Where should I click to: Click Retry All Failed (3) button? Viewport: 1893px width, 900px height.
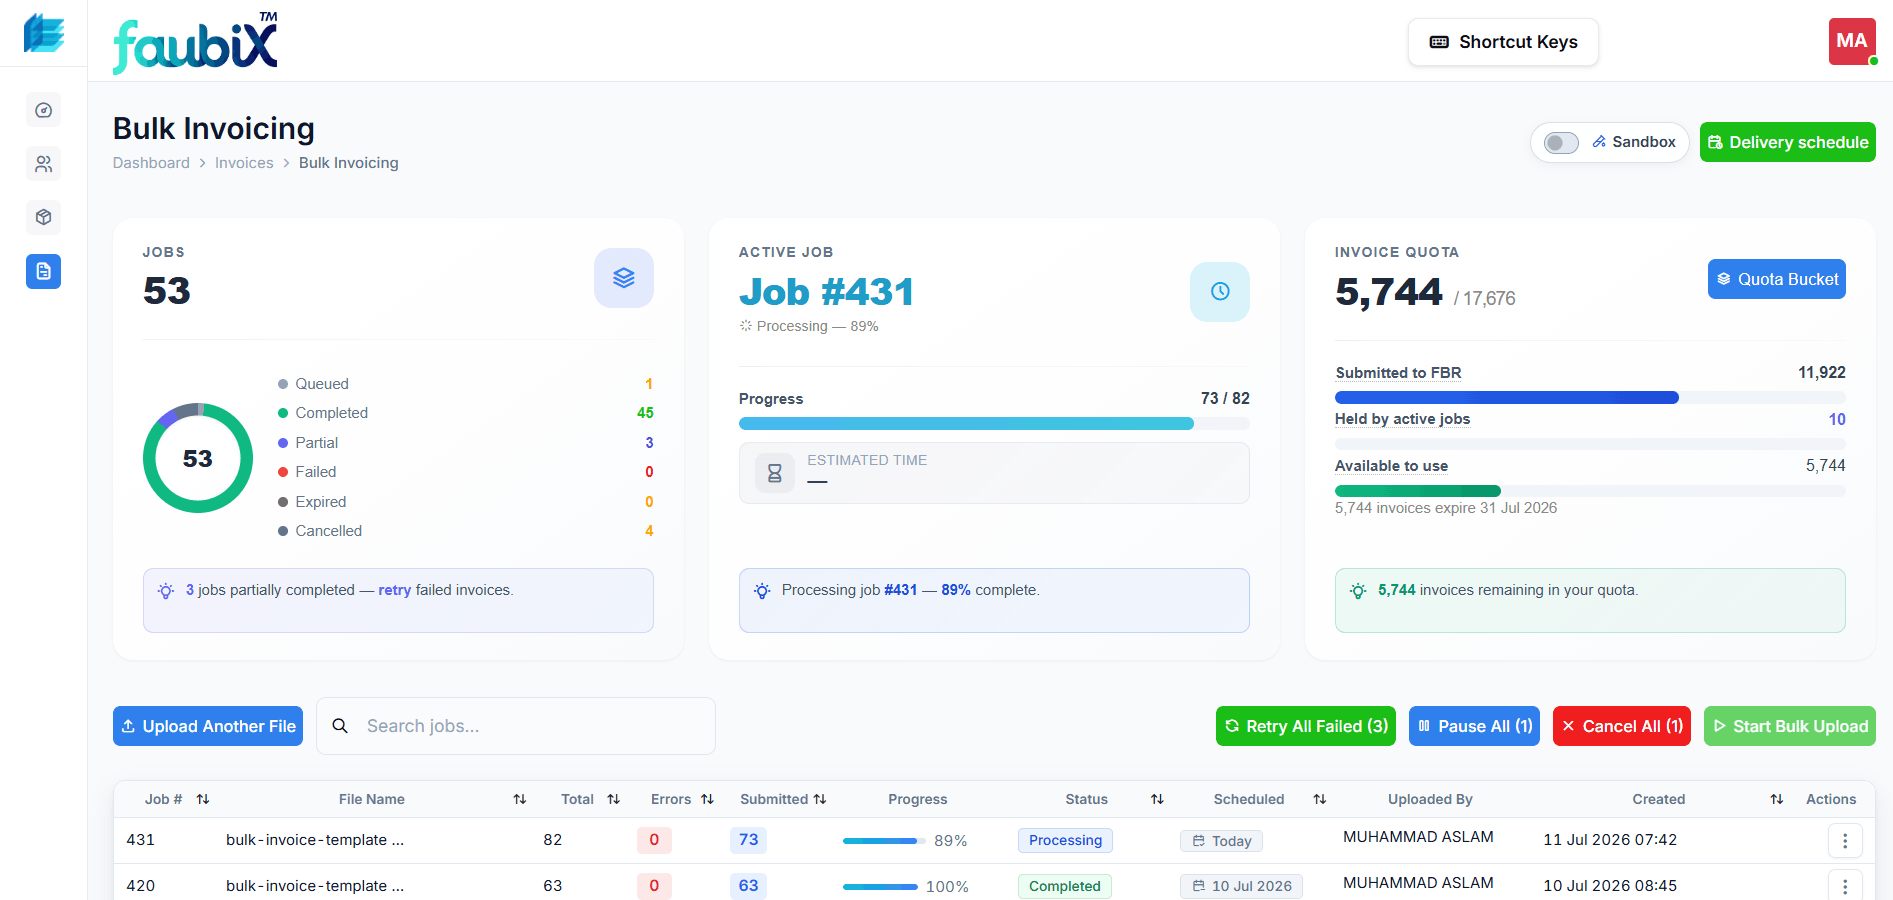(x=1306, y=726)
